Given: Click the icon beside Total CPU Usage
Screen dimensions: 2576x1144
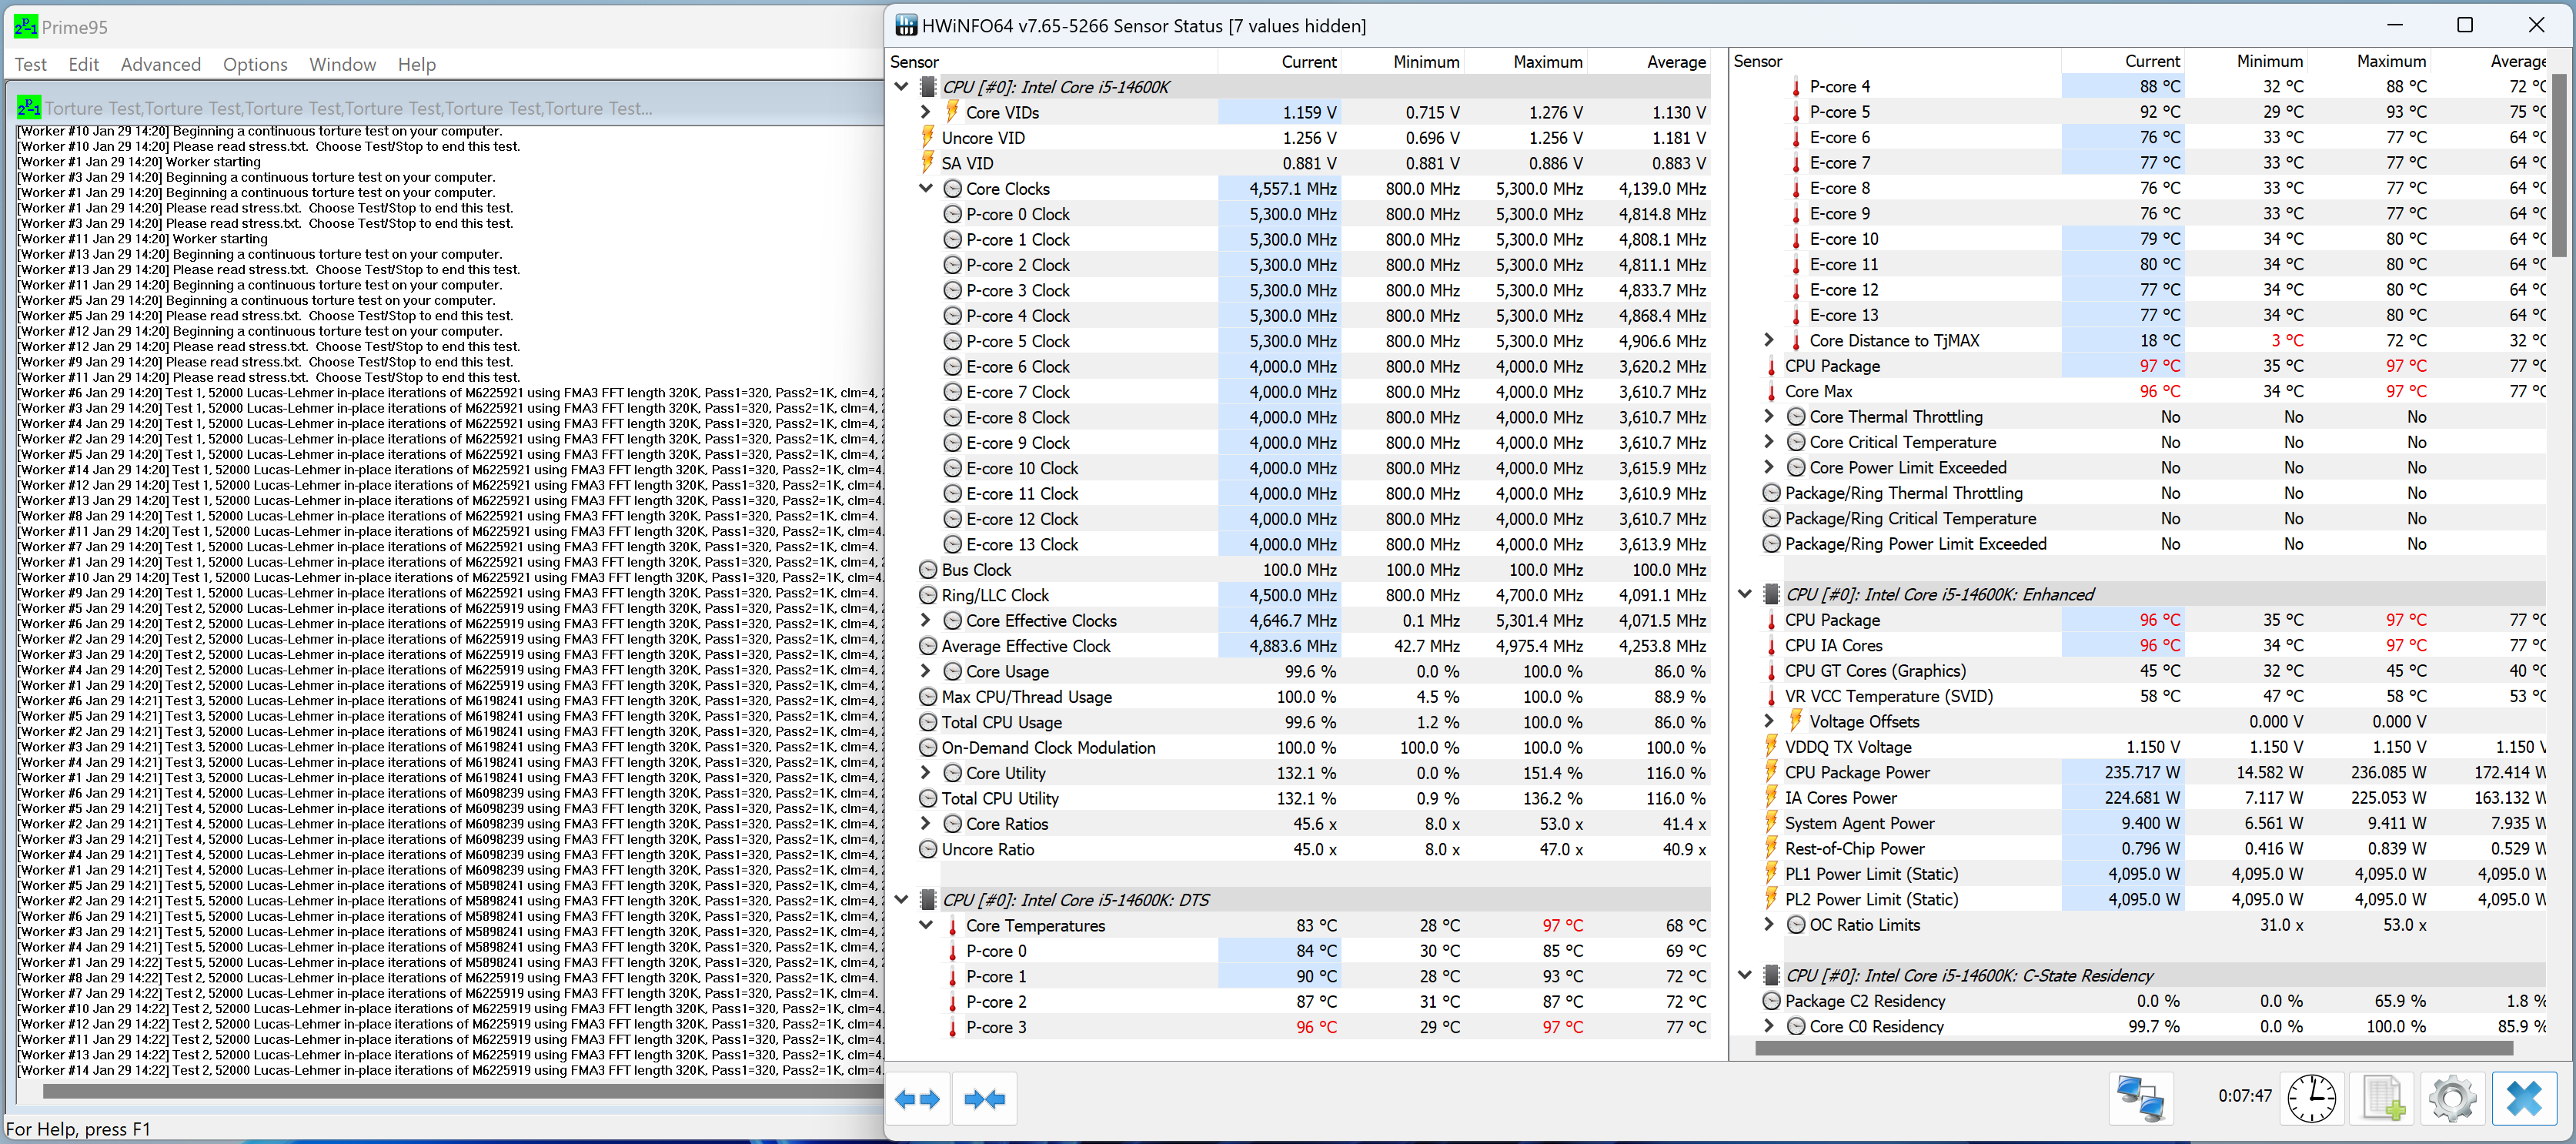Looking at the screenshot, I should [928, 722].
